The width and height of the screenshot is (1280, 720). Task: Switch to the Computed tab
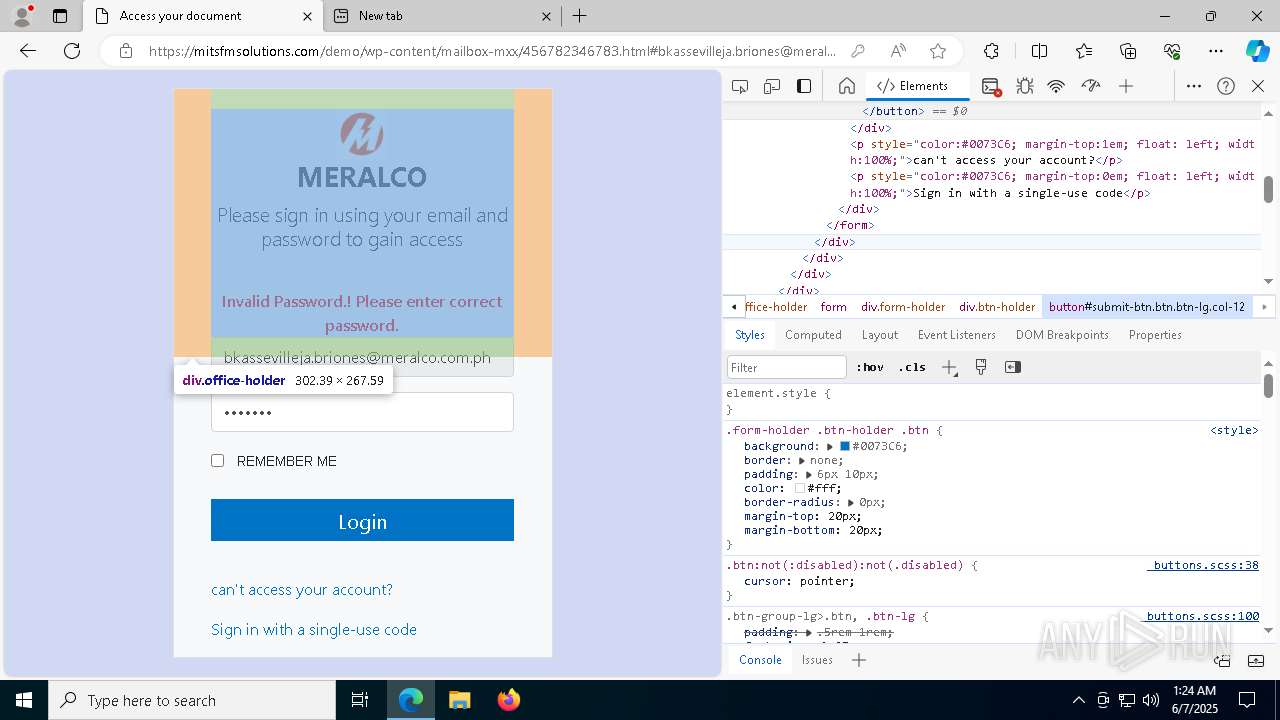(x=813, y=335)
